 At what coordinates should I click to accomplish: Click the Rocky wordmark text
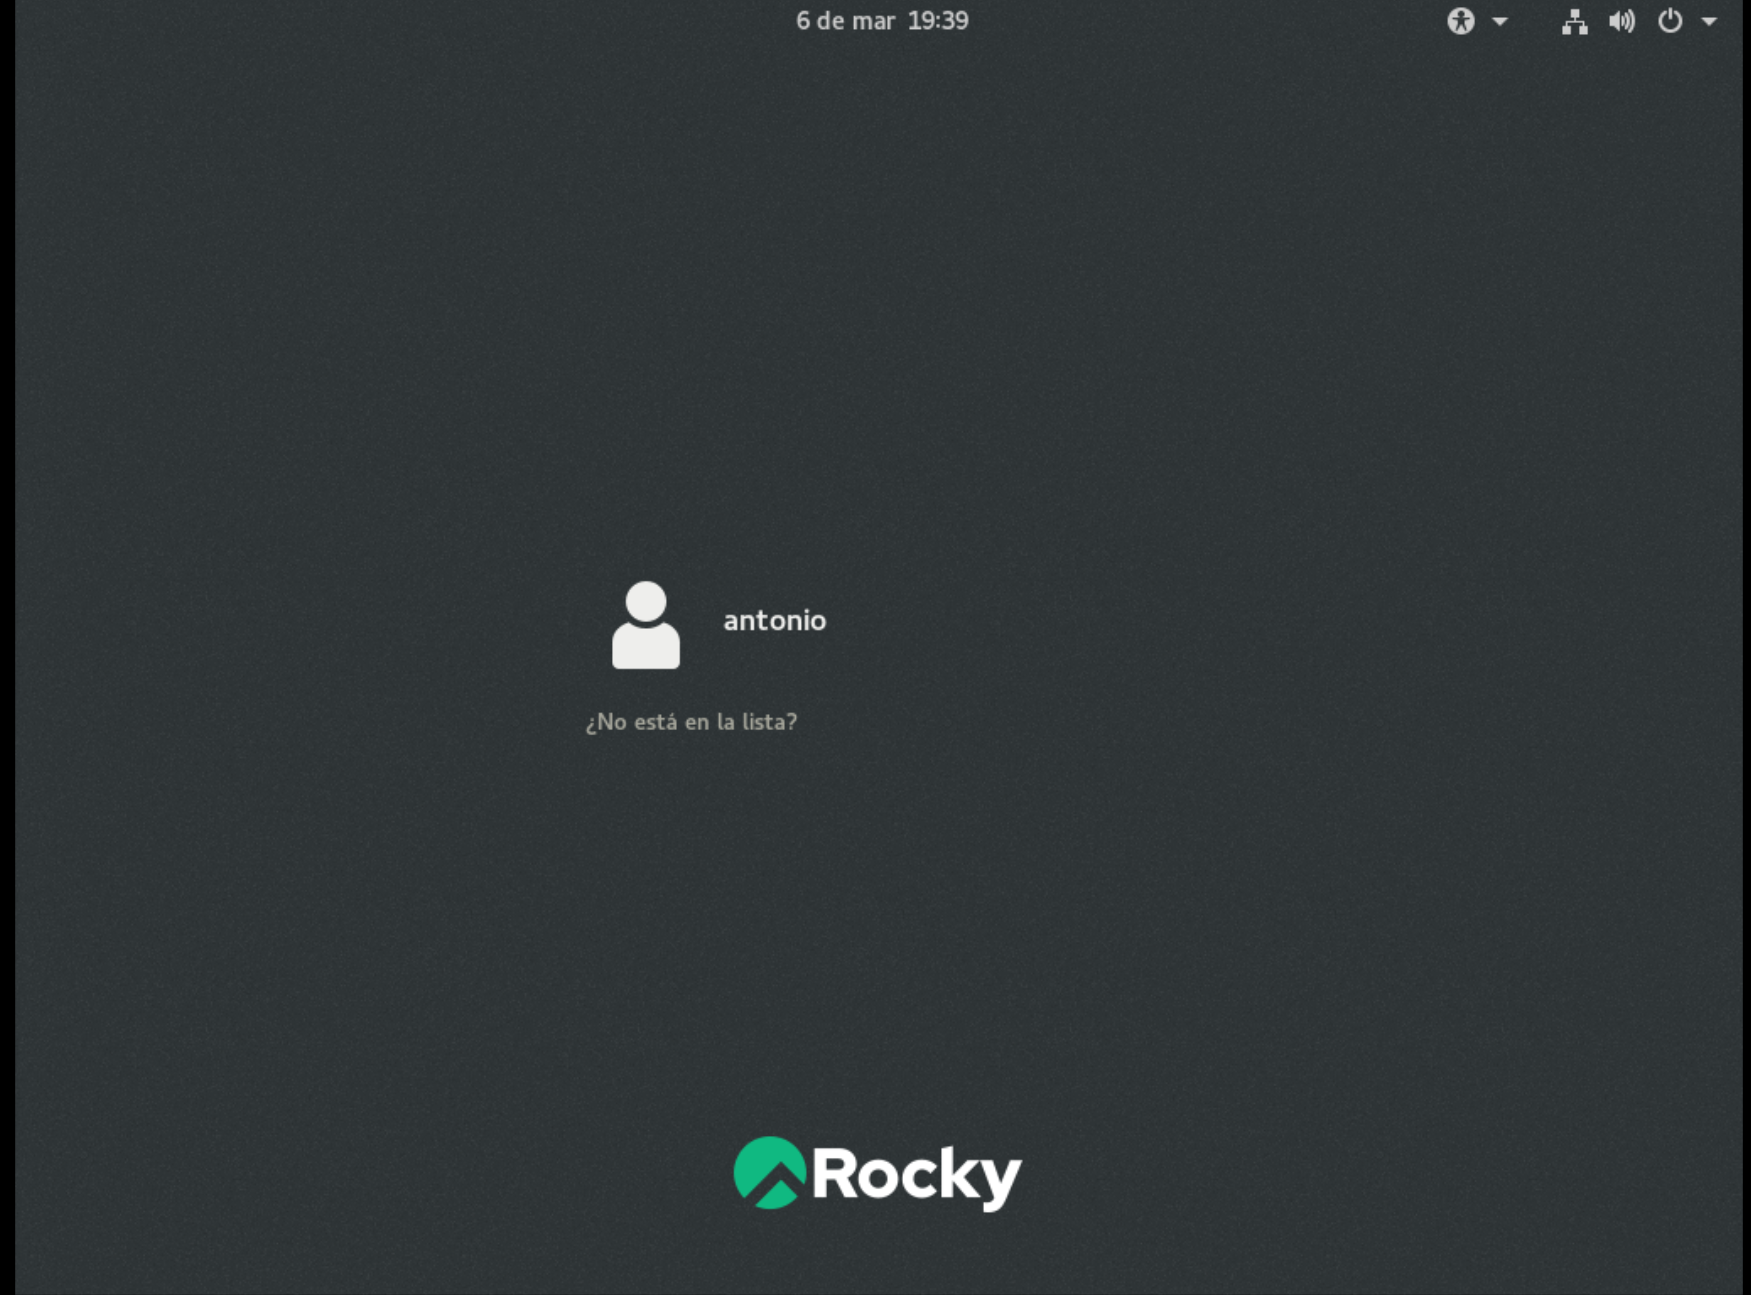(x=916, y=1175)
